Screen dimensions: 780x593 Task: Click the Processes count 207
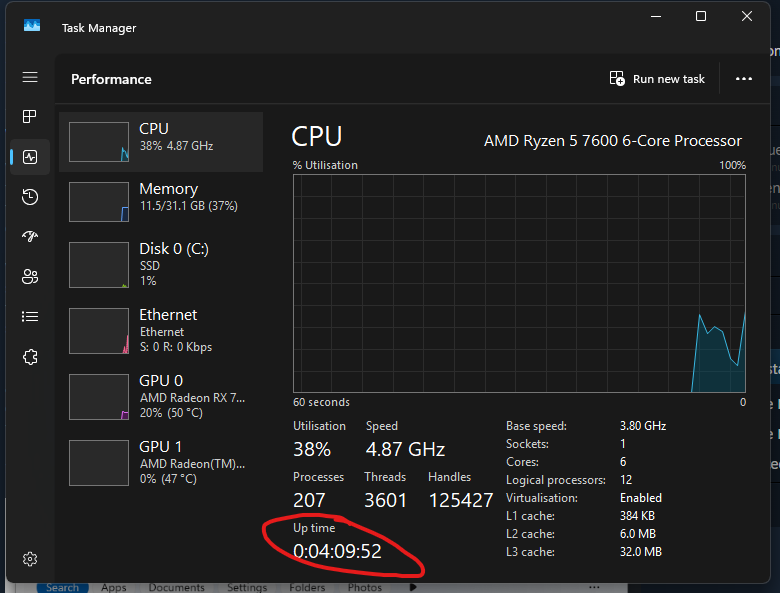pos(309,500)
